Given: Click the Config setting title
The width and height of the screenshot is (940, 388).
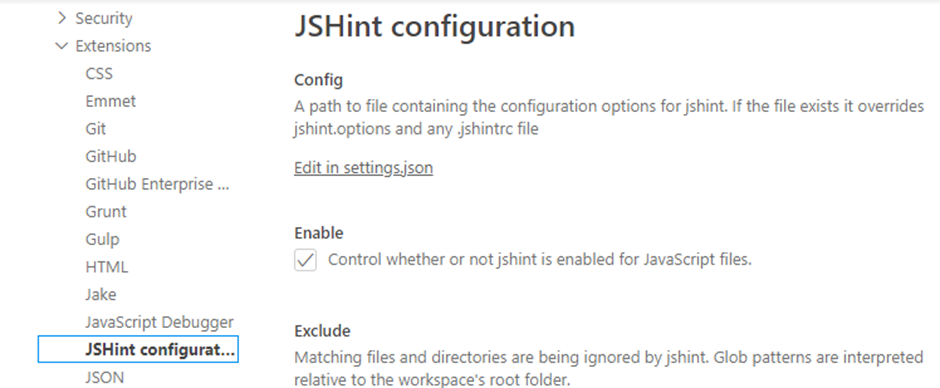Looking at the screenshot, I should 318,80.
